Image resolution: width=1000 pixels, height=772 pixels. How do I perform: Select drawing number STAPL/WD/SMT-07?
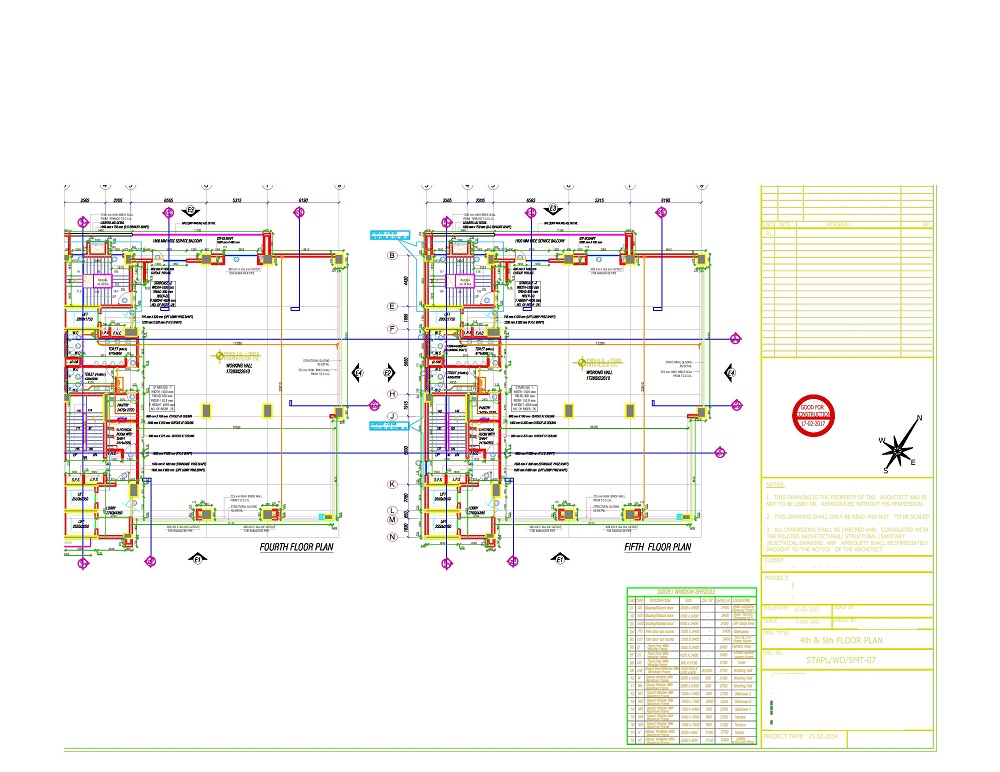[x=847, y=660]
